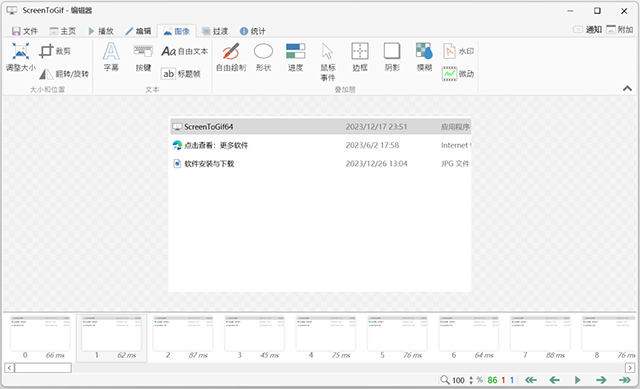Play the animation preview
The width and height of the screenshot is (640, 389).
point(578,380)
